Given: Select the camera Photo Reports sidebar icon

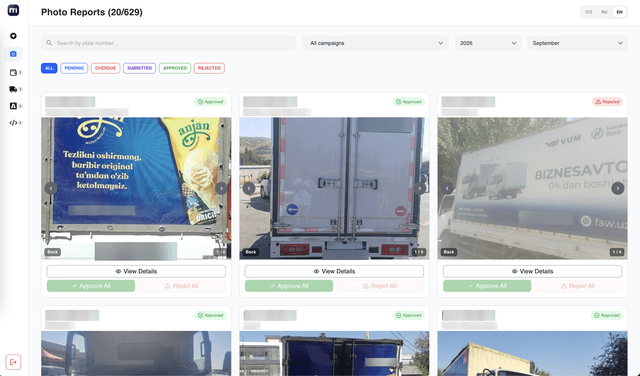Looking at the screenshot, I should (13, 54).
